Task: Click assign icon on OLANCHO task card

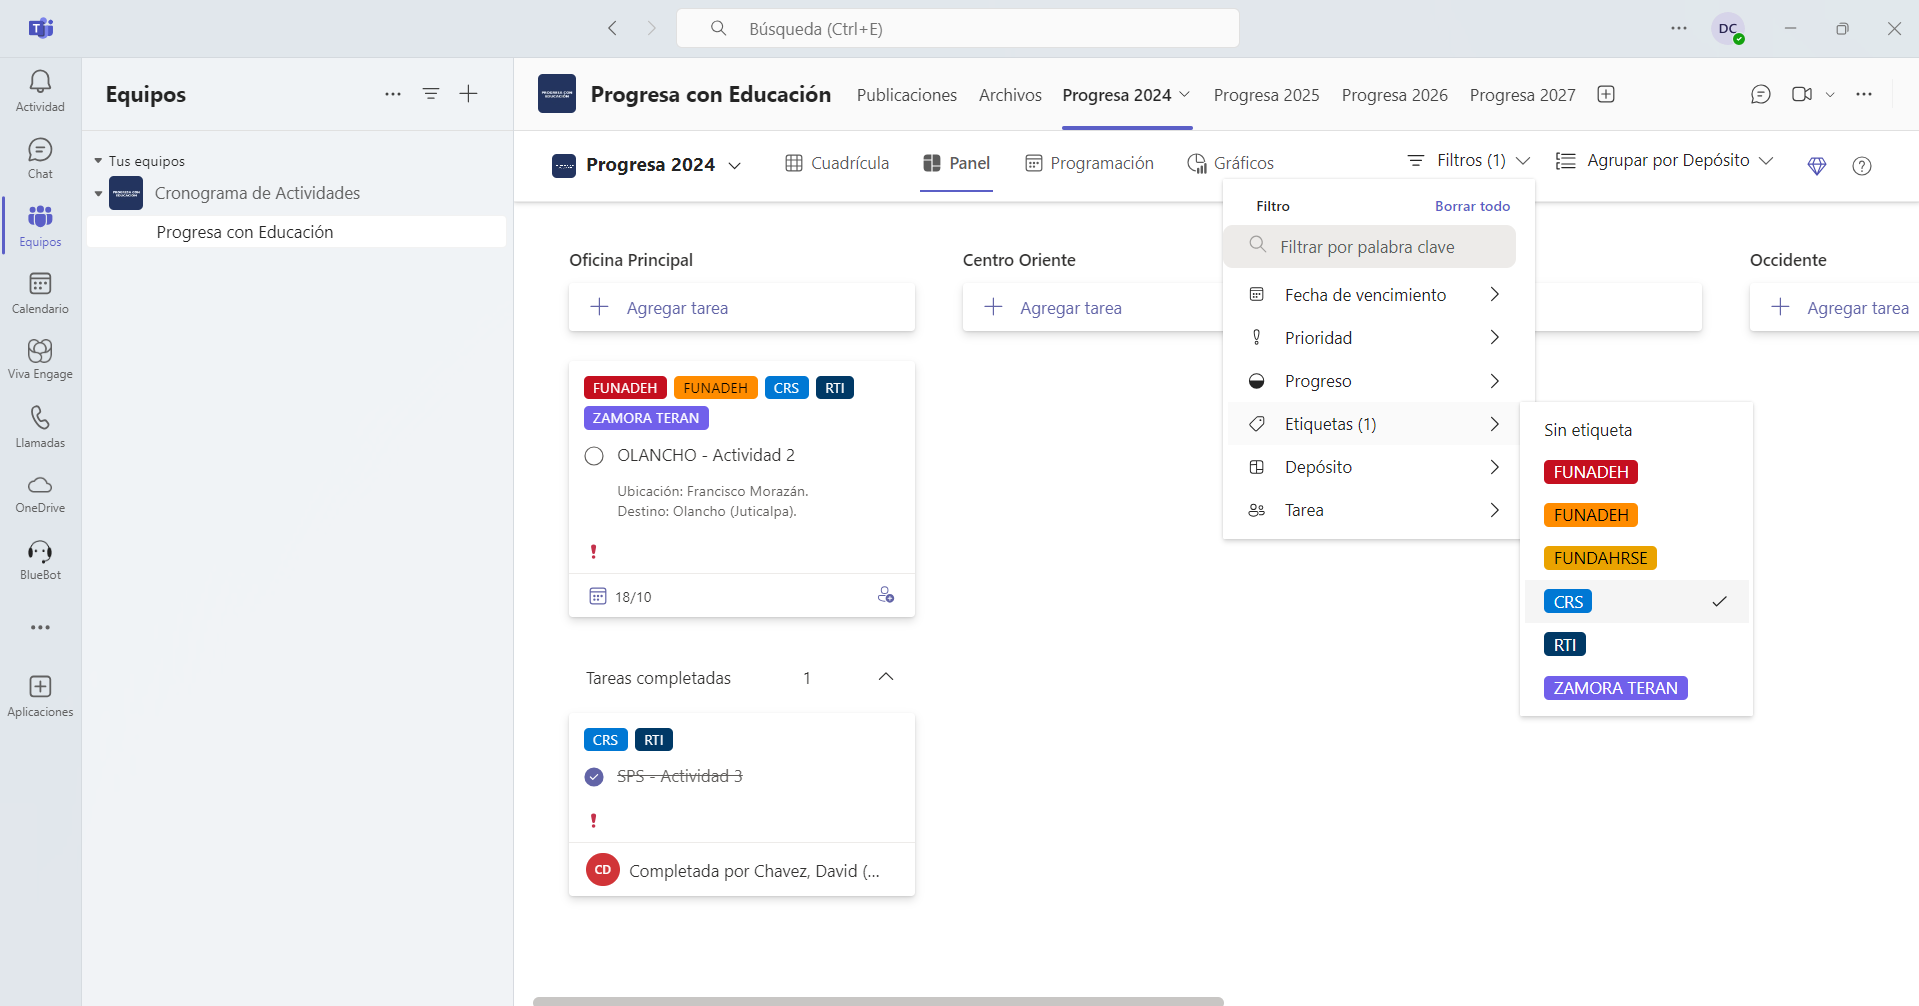Action: click(x=886, y=595)
